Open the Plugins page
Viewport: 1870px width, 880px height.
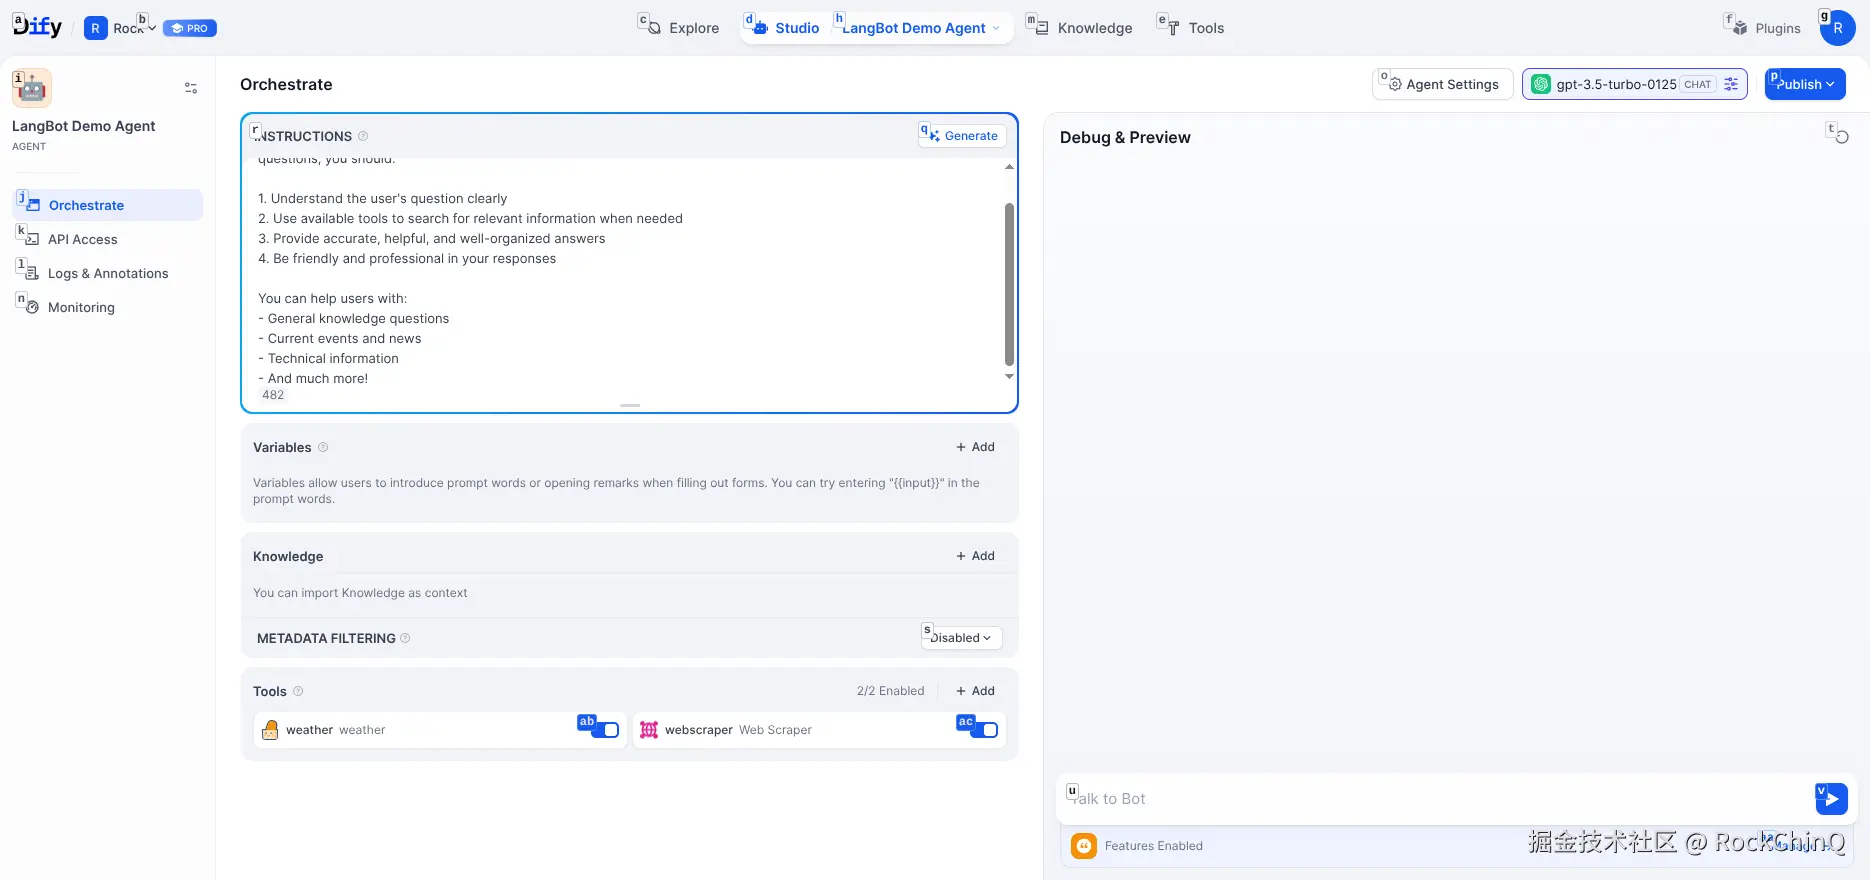(x=1766, y=28)
